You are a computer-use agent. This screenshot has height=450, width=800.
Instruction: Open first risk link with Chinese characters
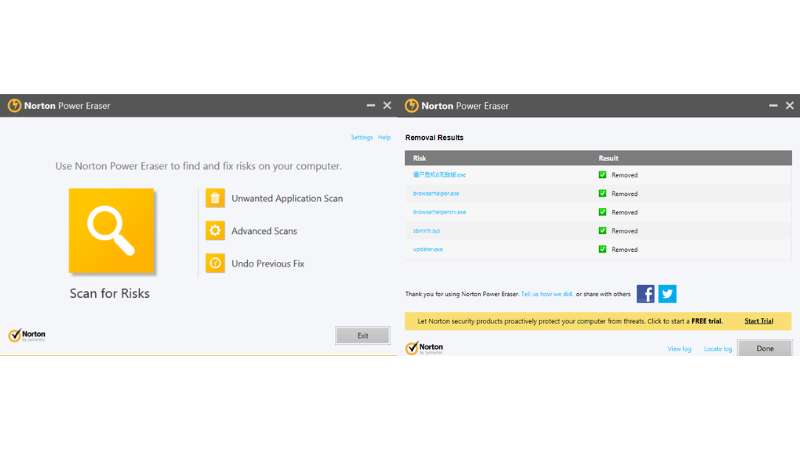pos(439,174)
